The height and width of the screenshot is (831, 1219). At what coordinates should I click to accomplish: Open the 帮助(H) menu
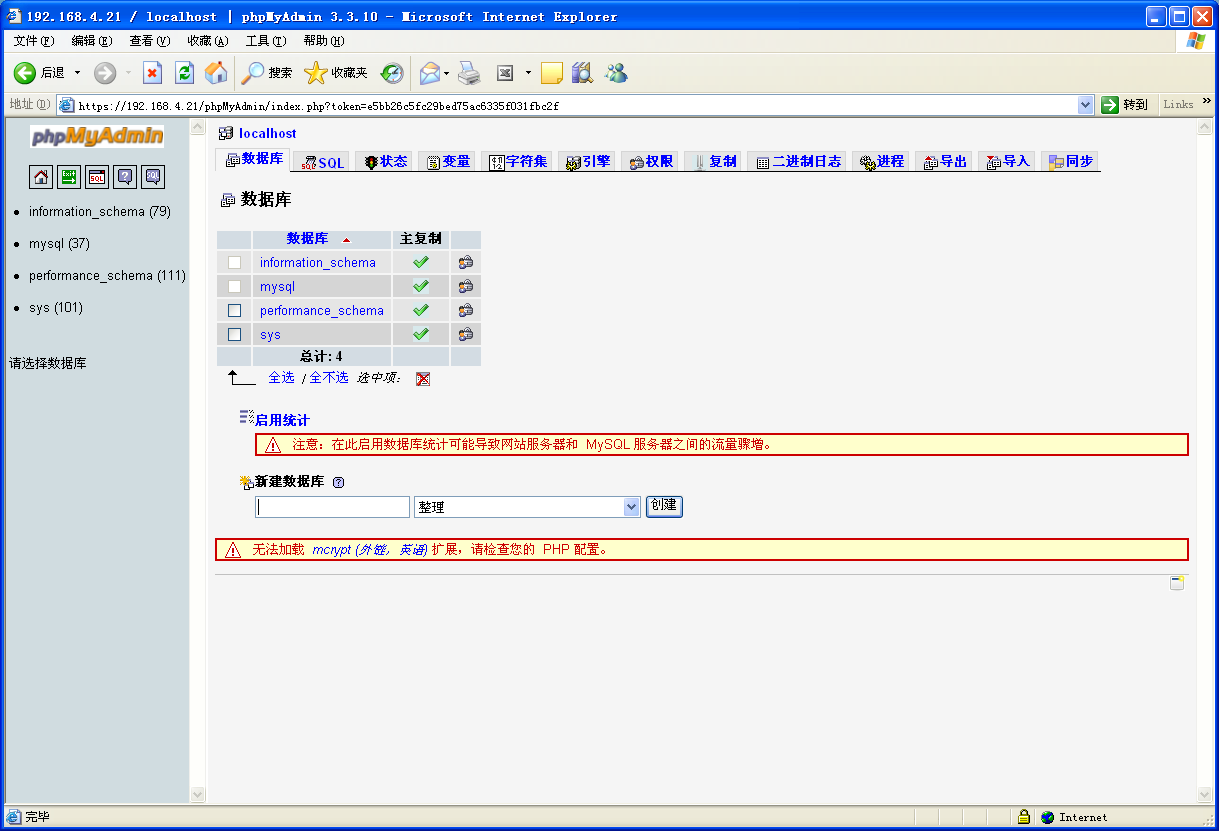[324, 41]
